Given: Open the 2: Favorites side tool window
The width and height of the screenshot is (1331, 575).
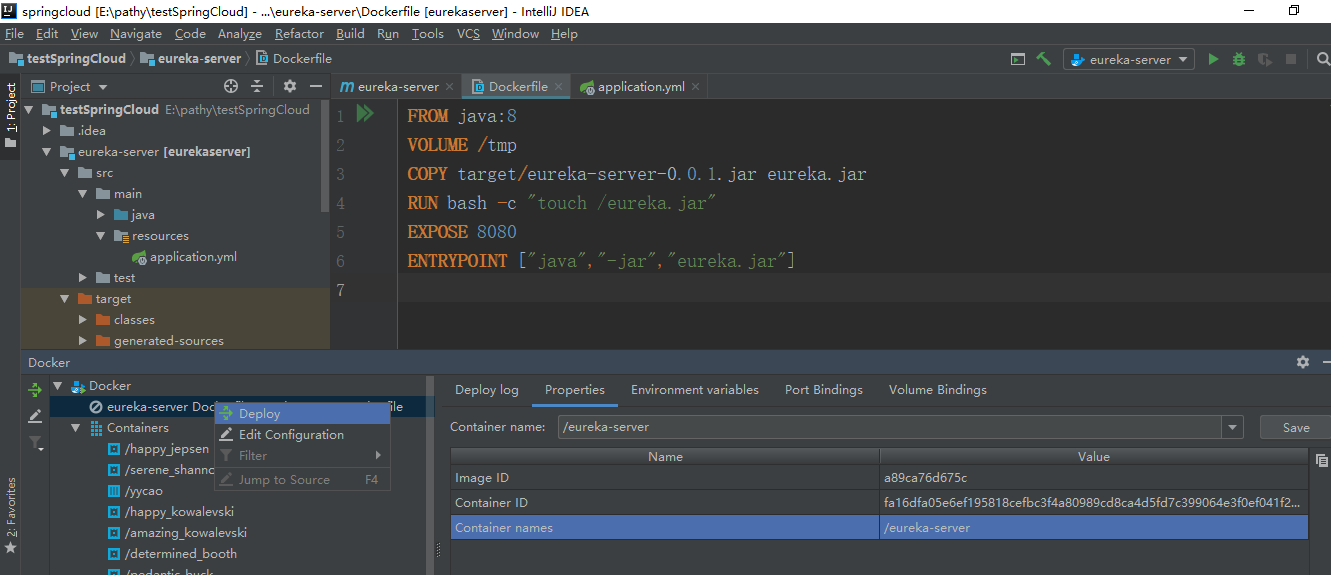Looking at the screenshot, I should point(11,516).
